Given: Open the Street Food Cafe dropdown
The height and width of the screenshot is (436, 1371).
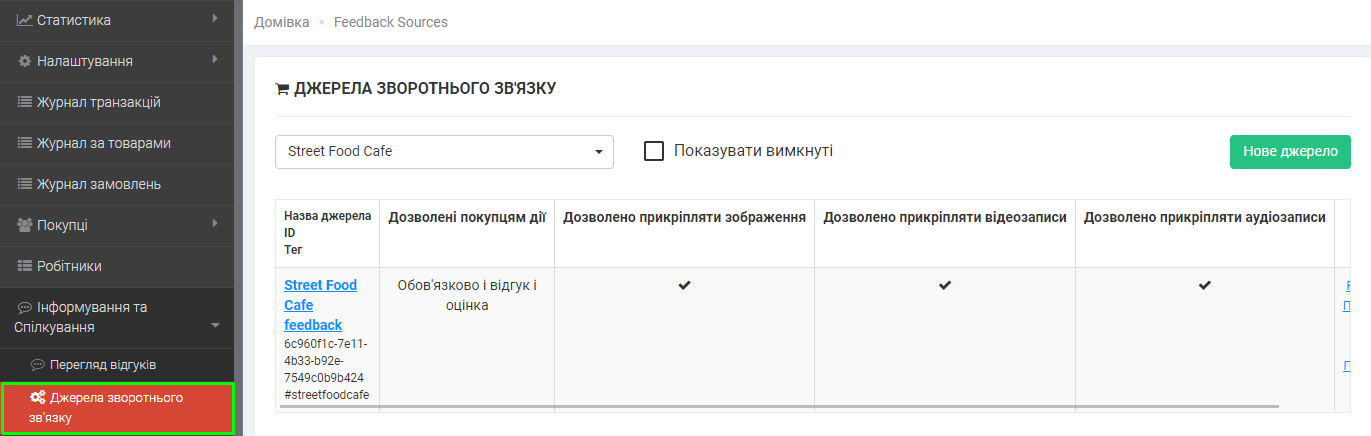Looking at the screenshot, I should (x=444, y=152).
